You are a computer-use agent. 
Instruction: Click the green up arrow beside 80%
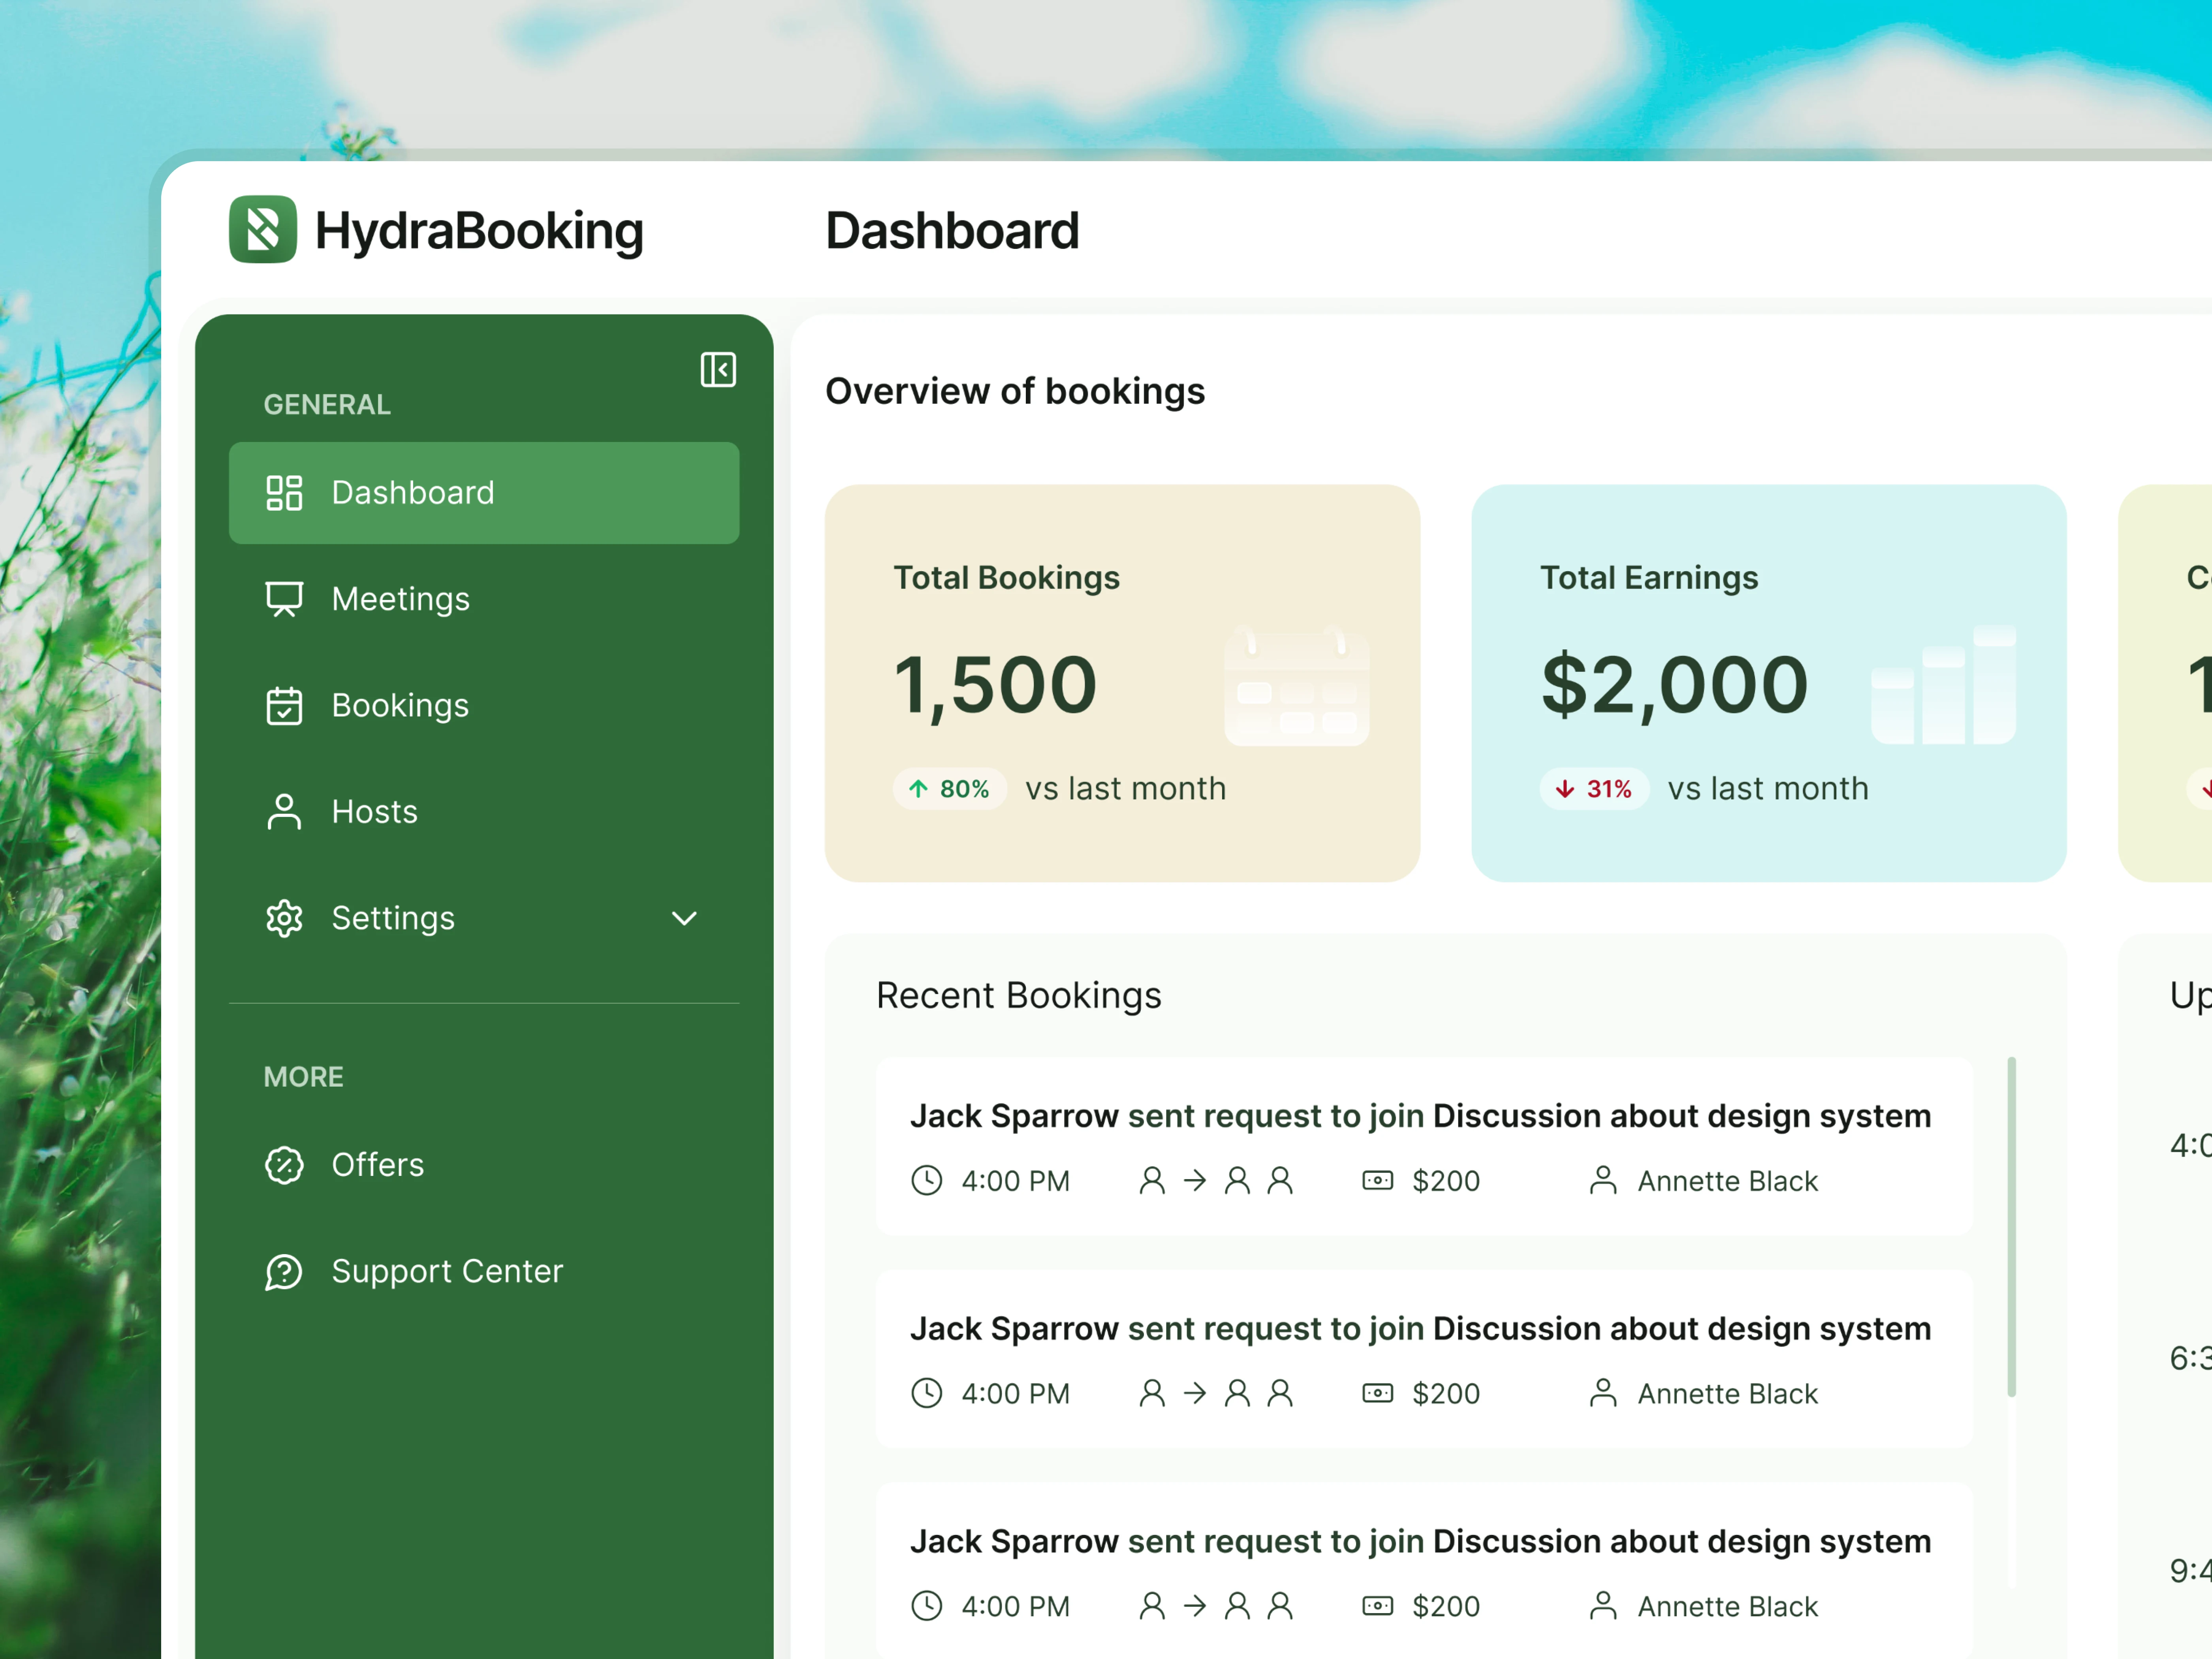tap(918, 789)
